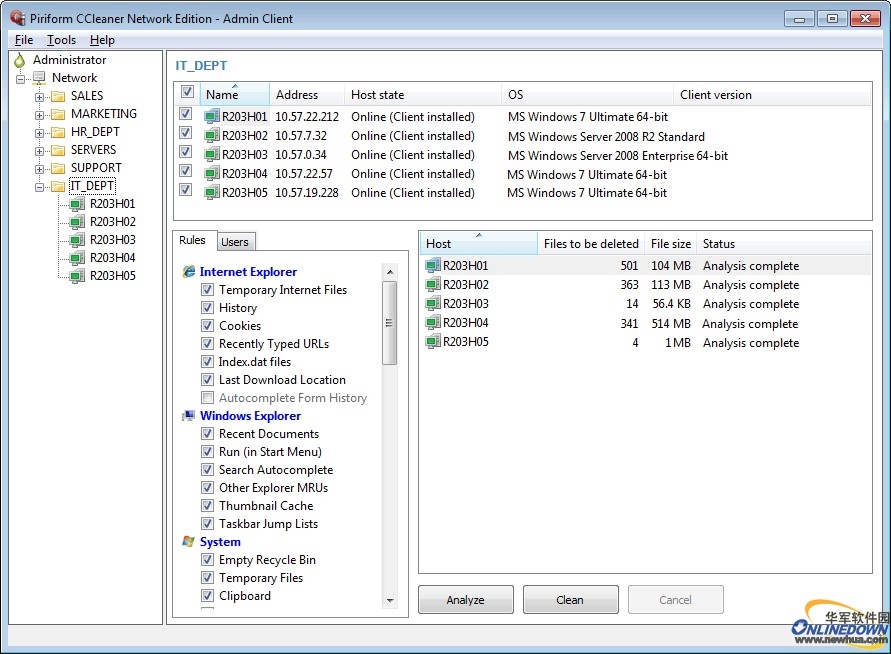Image resolution: width=891 pixels, height=654 pixels.
Task: Collapse the IT_DEPT tree node
Action: tap(40, 186)
